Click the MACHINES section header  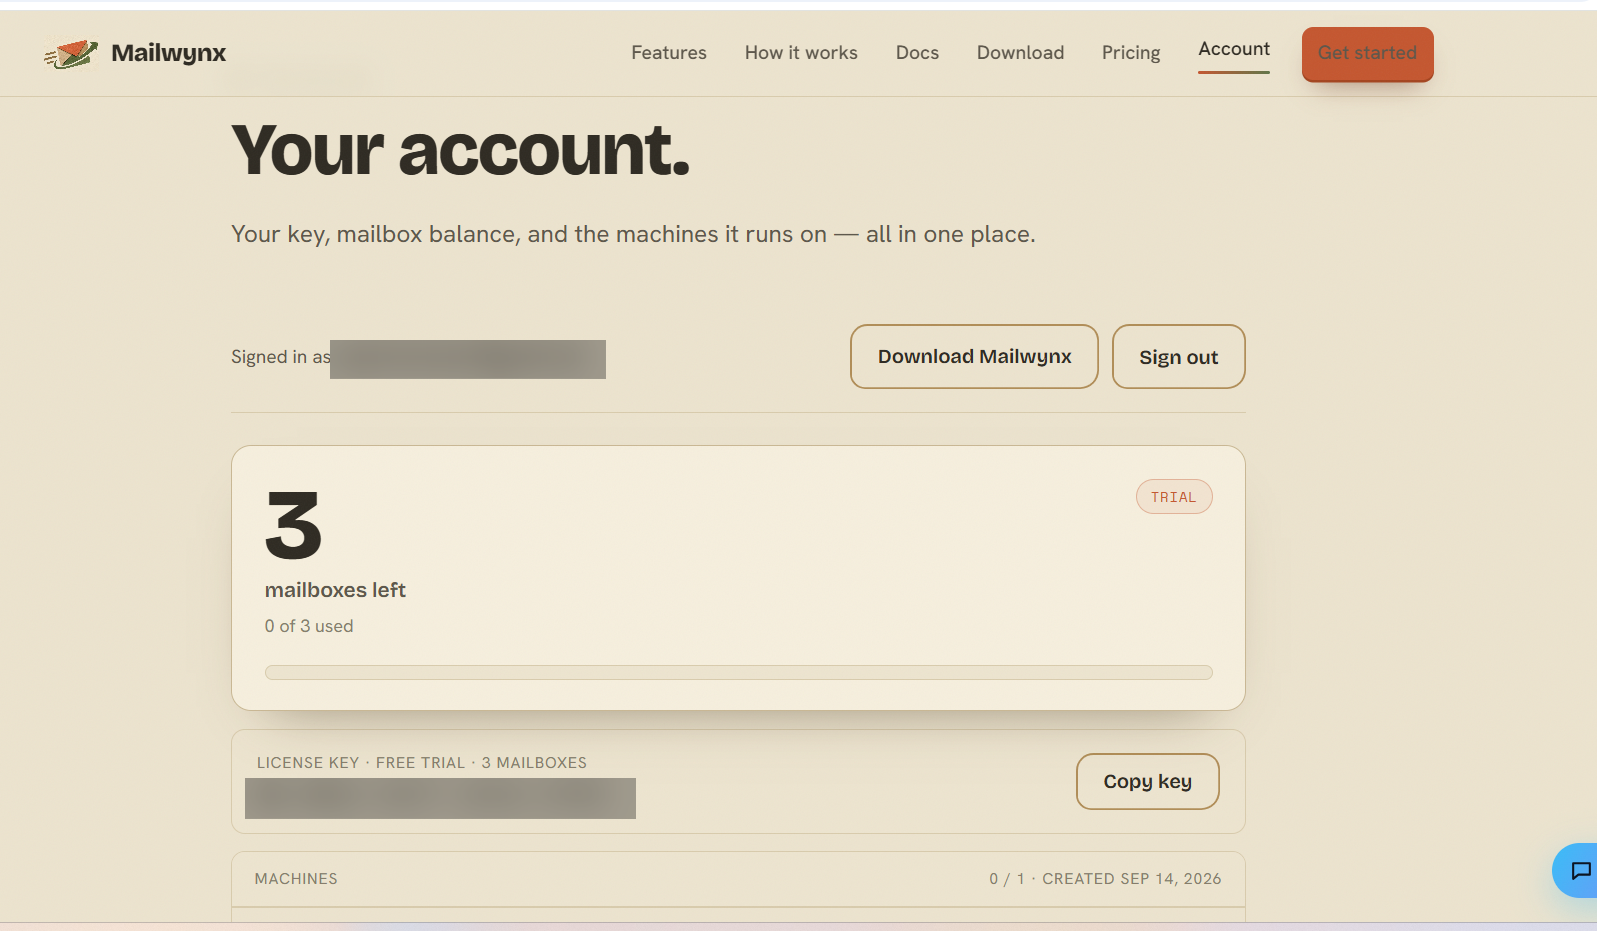tap(296, 879)
